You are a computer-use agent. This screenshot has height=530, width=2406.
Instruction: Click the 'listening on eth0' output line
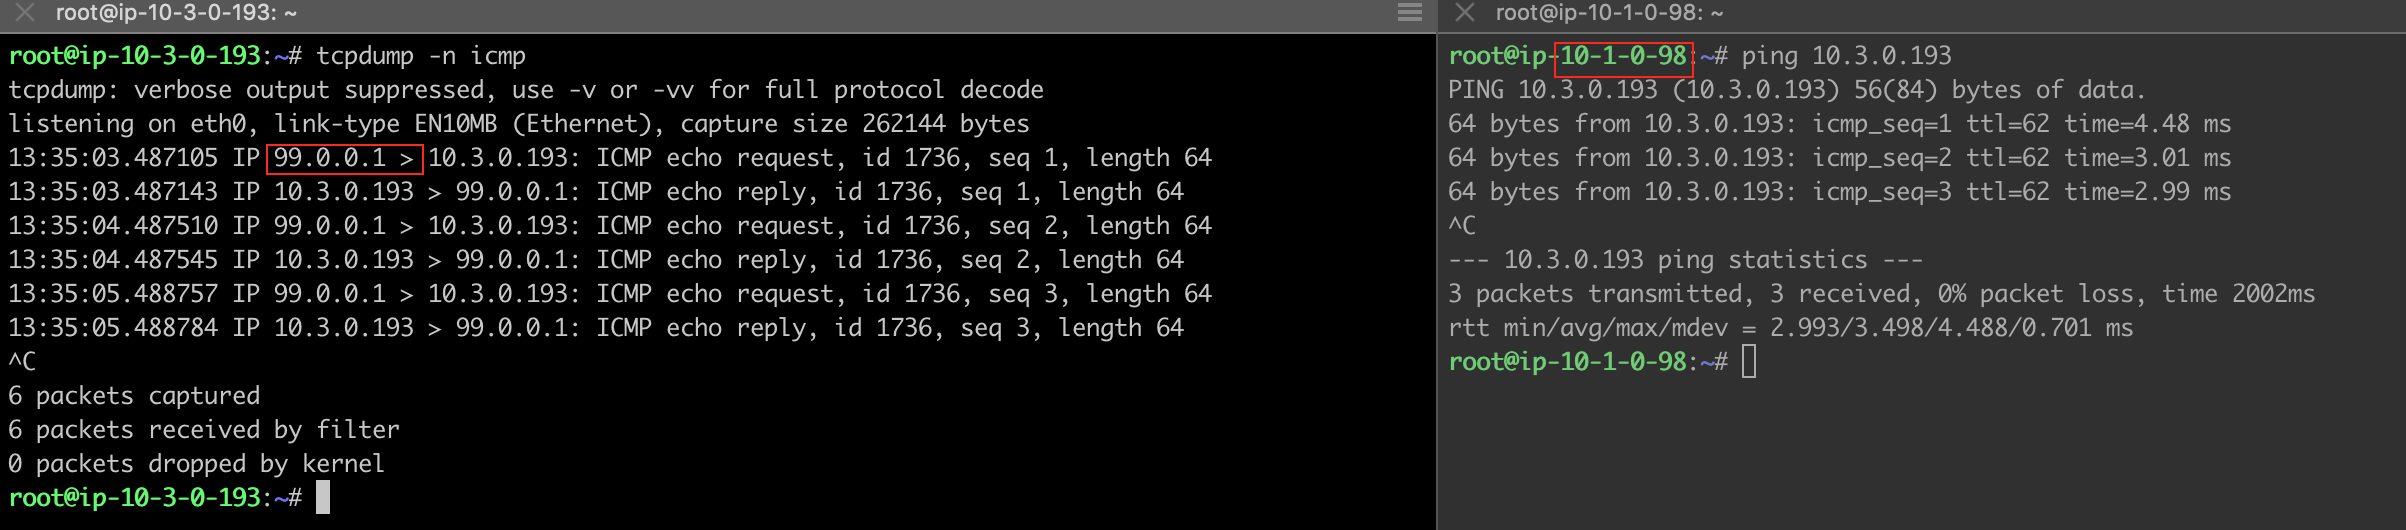[518, 124]
